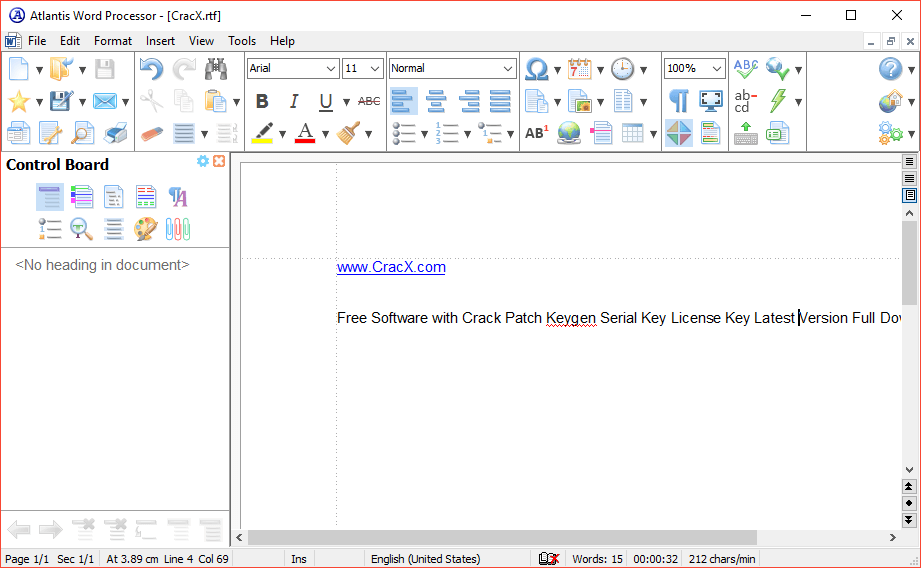The width and height of the screenshot is (921, 568).
Task: Click Words: 15 counter in status bar
Action: coord(597,559)
